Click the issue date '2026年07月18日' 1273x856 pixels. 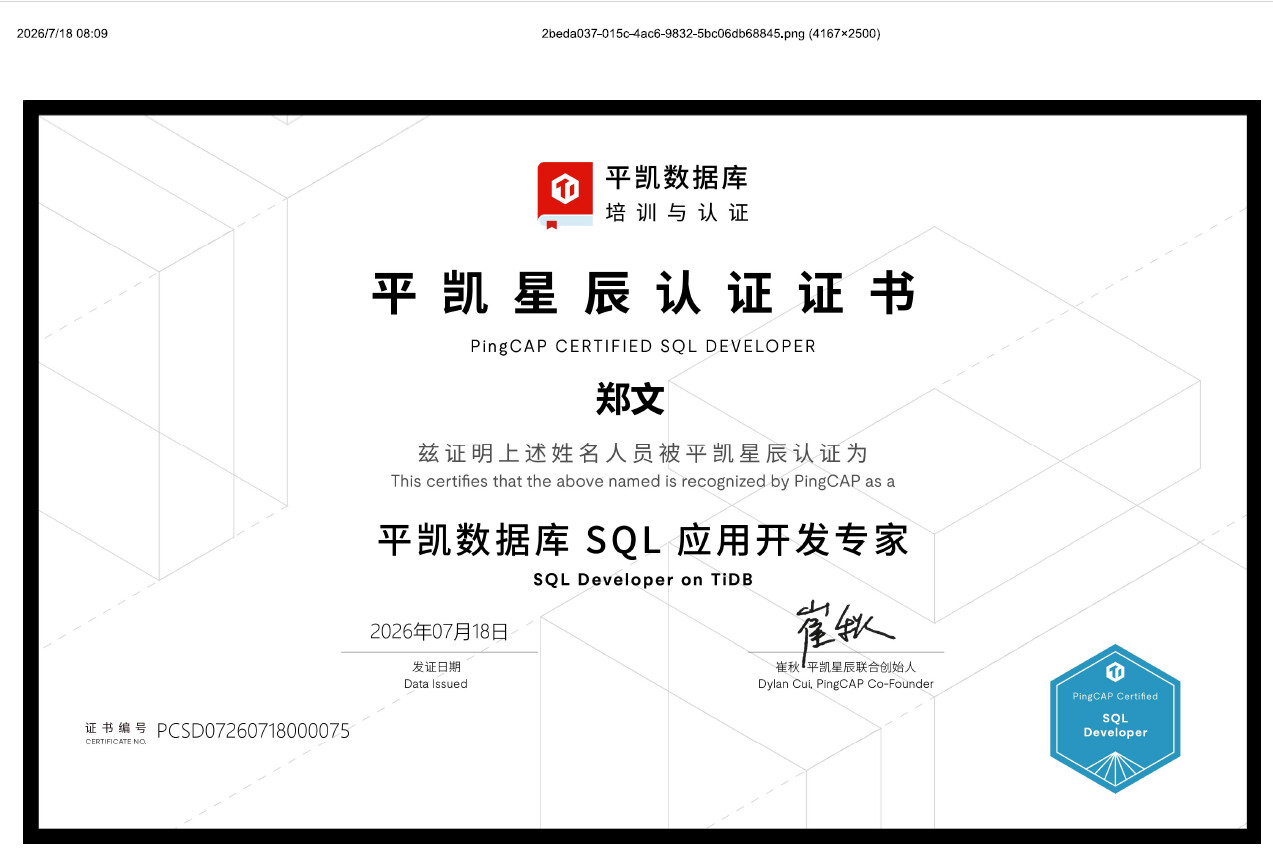click(x=439, y=631)
